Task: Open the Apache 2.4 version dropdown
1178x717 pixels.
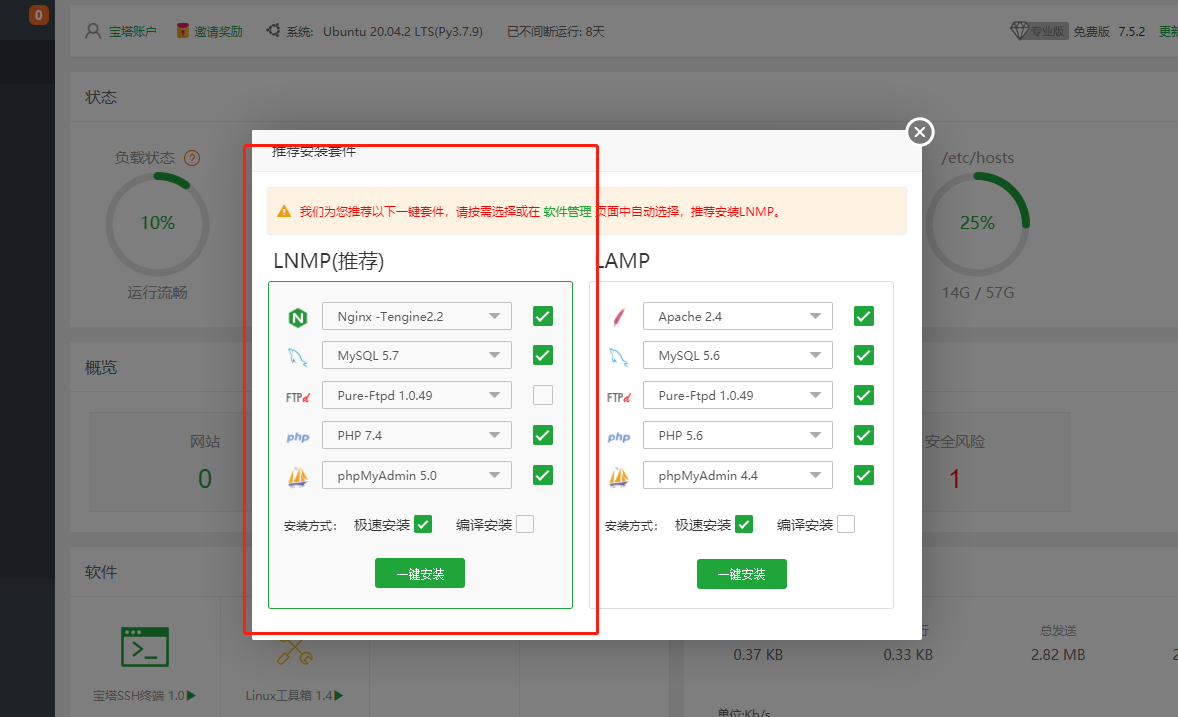Action: [x=737, y=315]
